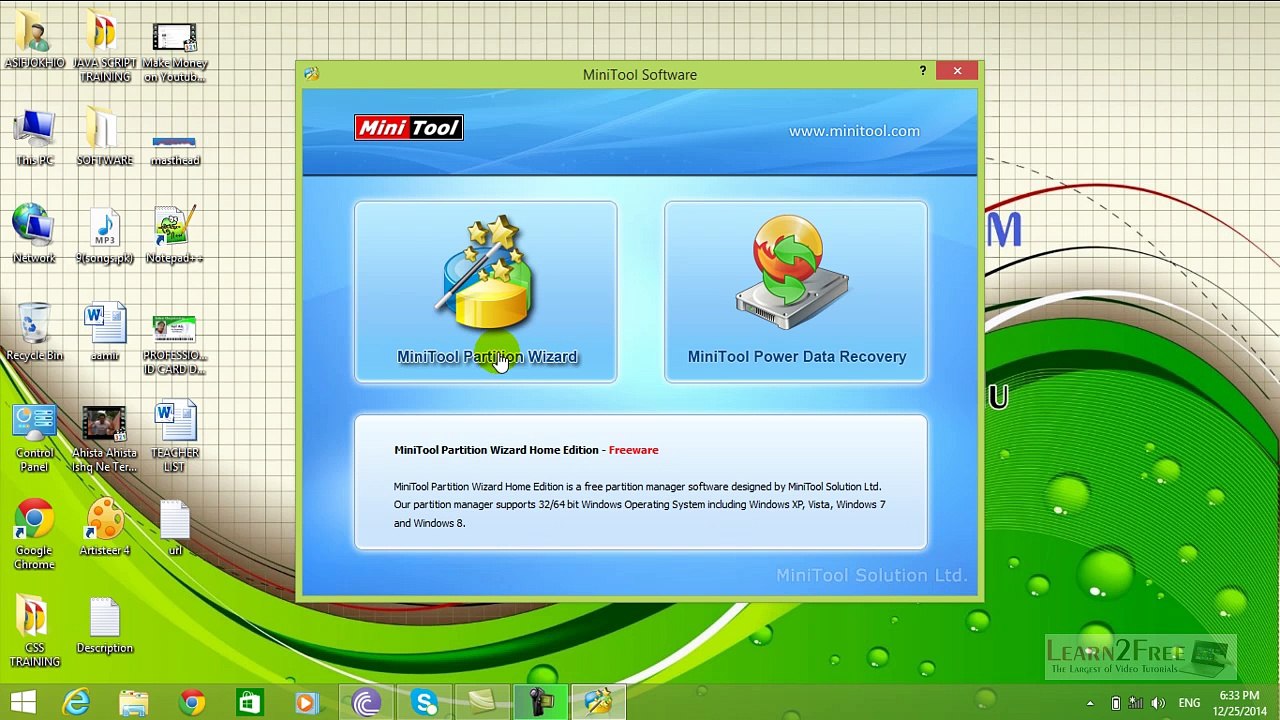
Task: Select the Network desktop icon
Action: pyautogui.click(x=34, y=235)
